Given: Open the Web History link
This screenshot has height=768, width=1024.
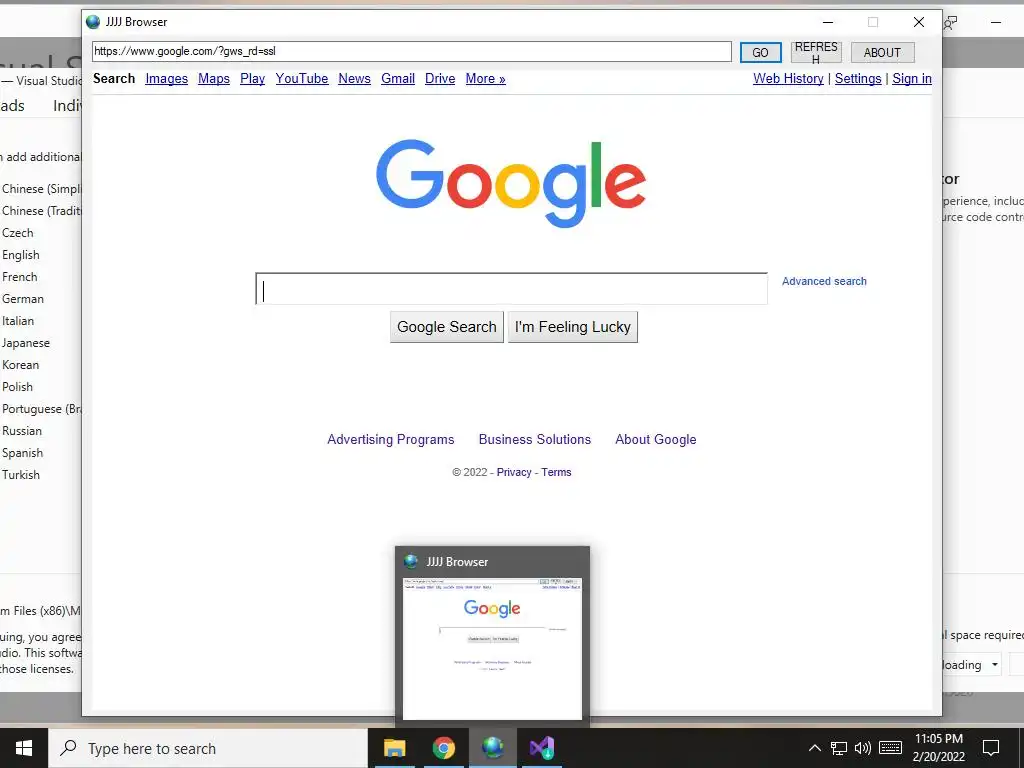Looking at the screenshot, I should coord(788,78).
